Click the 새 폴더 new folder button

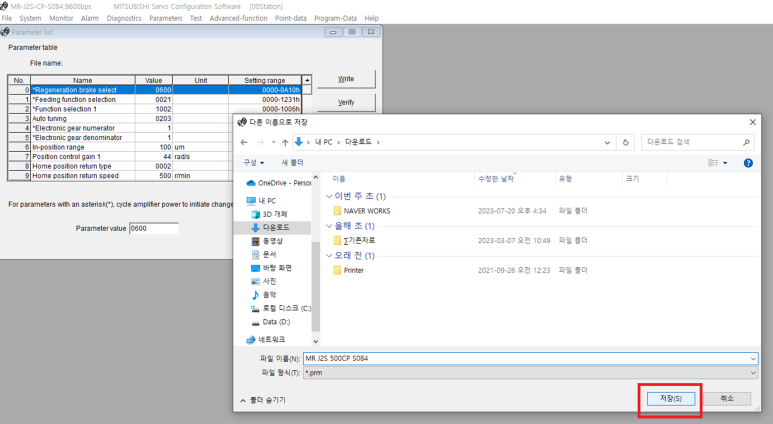[x=292, y=163]
